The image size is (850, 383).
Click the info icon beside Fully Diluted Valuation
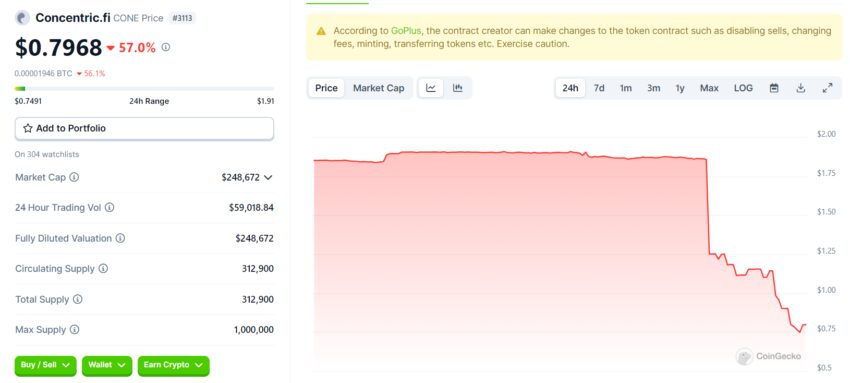[x=120, y=238]
